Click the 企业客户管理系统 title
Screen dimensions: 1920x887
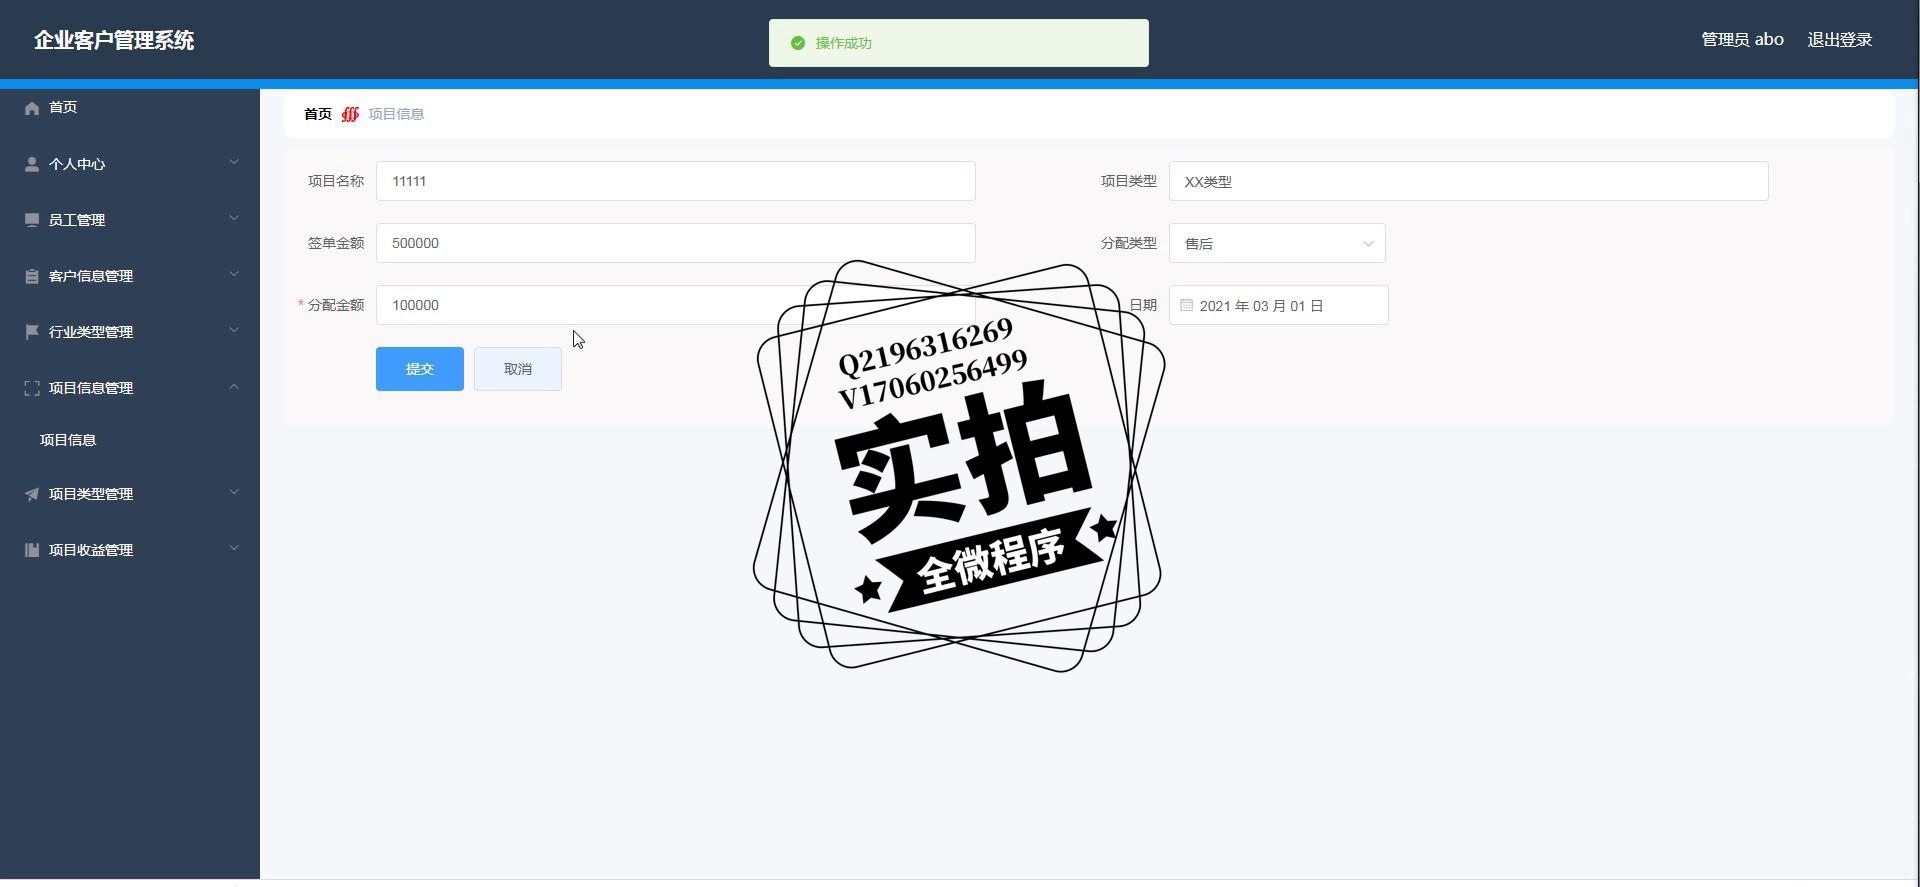point(114,40)
